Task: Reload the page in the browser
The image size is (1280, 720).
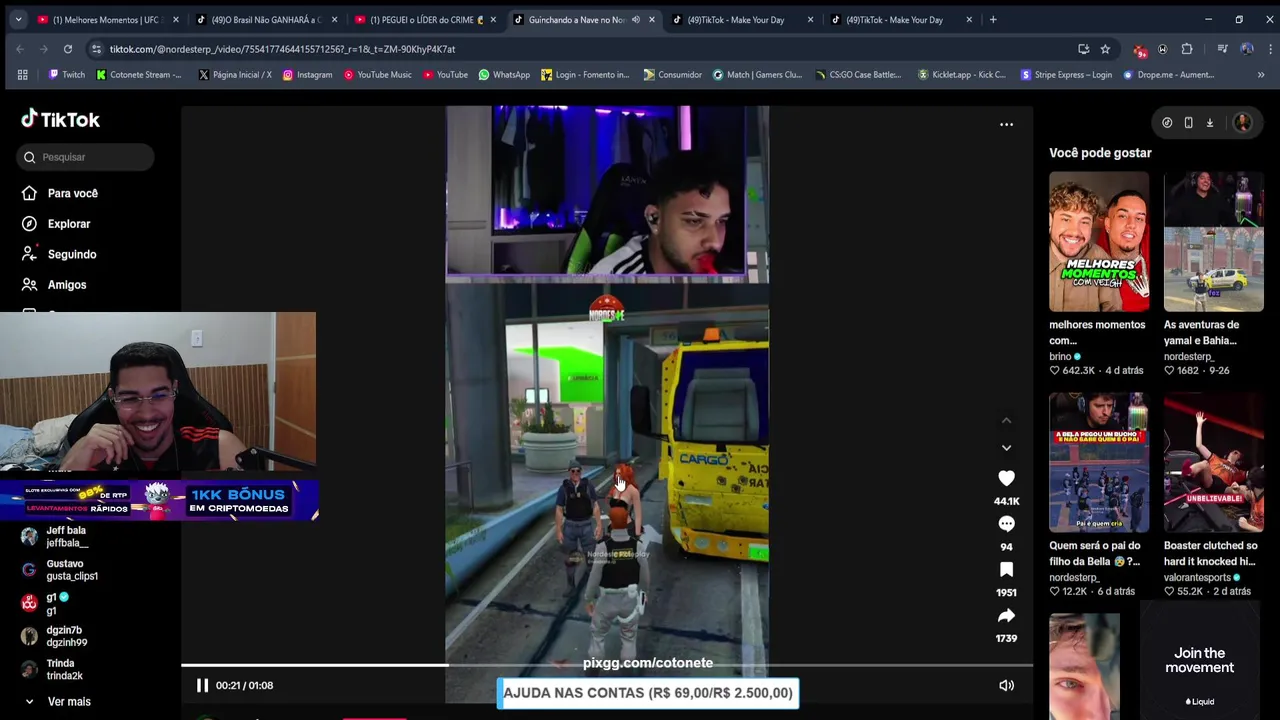Action: tap(68, 49)
